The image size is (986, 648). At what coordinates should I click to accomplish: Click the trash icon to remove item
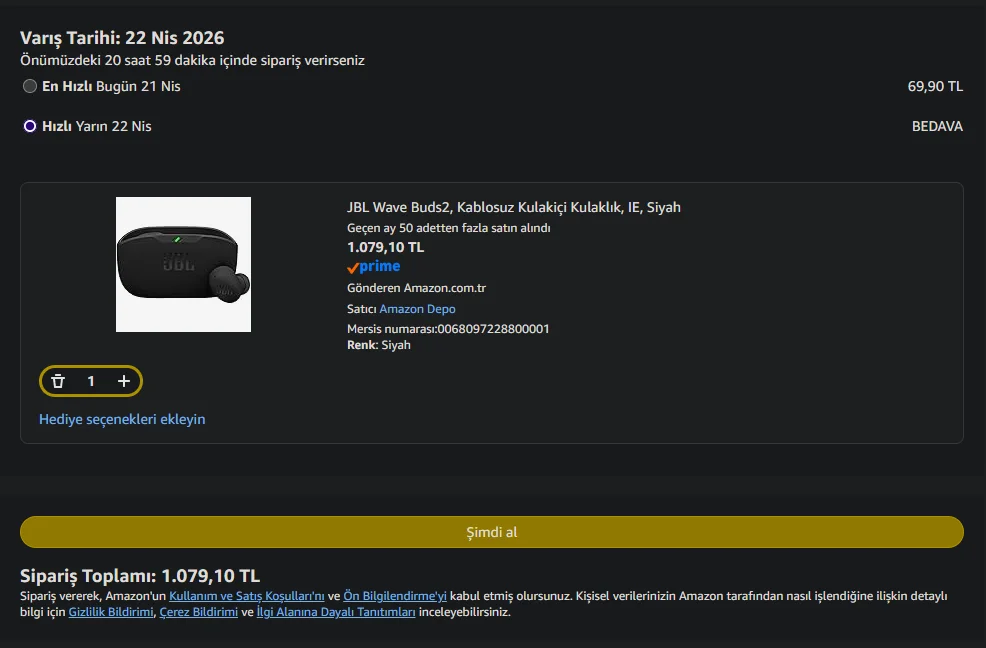coord(58,381)
